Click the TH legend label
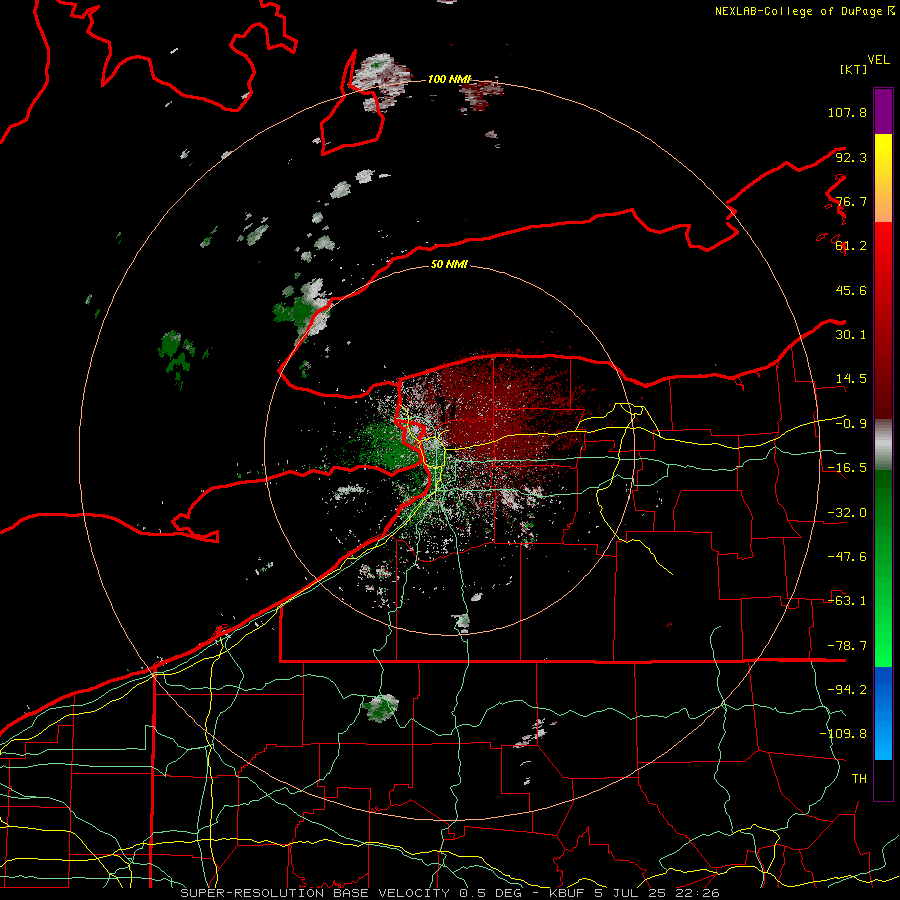Image resolution: width=900 pixels, height=900 pixels. coord(859,779)
